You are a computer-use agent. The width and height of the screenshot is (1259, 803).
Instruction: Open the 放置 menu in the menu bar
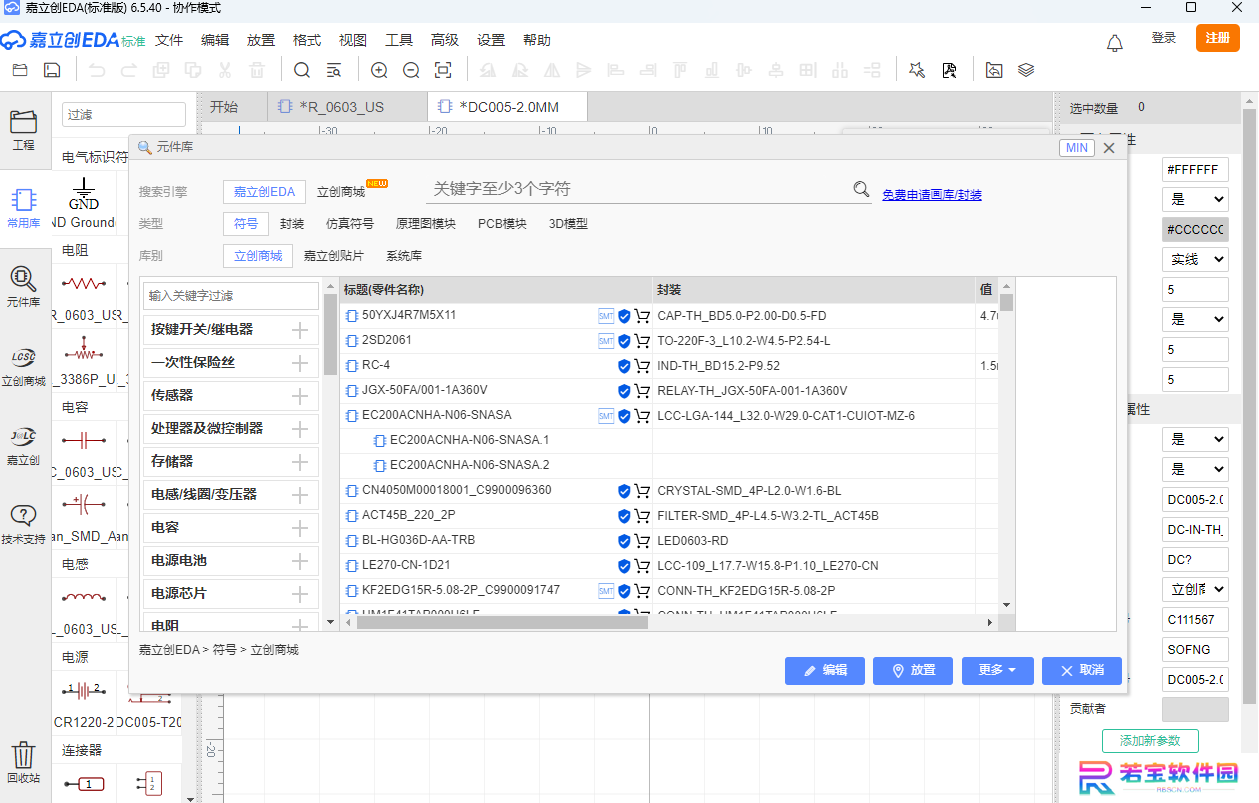[x=261, y=40]
